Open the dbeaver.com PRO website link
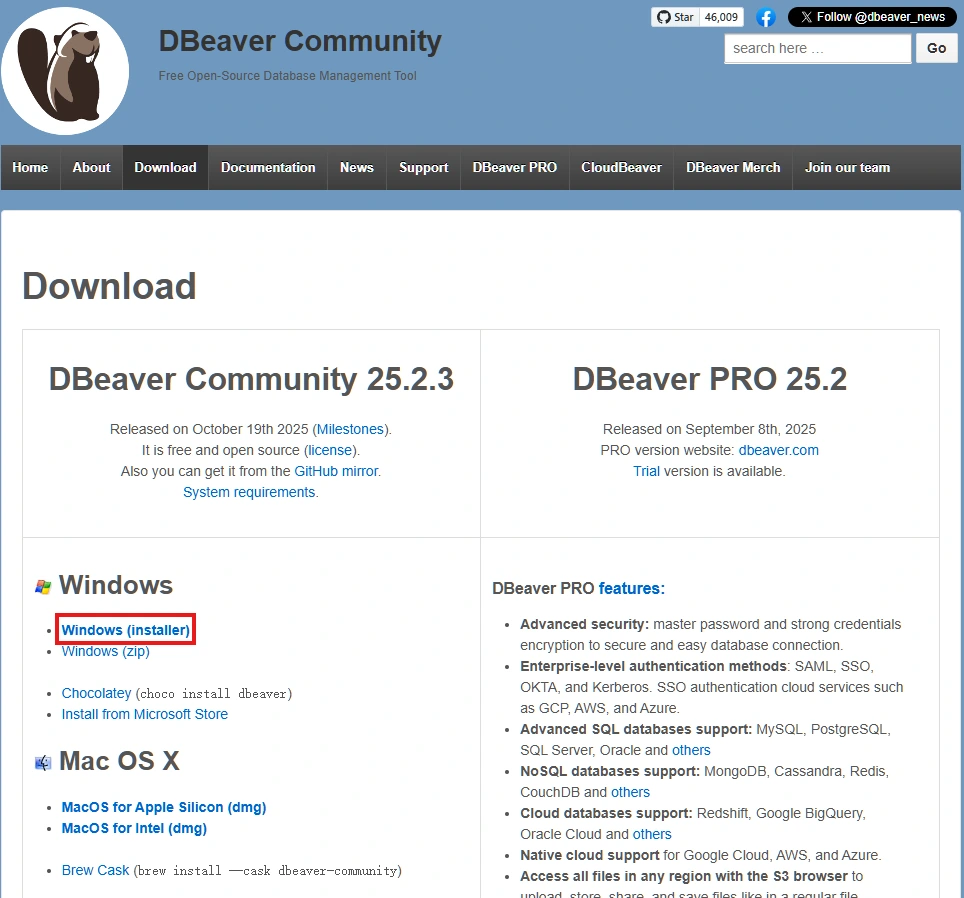The height and width of the screenshot is (898, 964). pos(778,450)
